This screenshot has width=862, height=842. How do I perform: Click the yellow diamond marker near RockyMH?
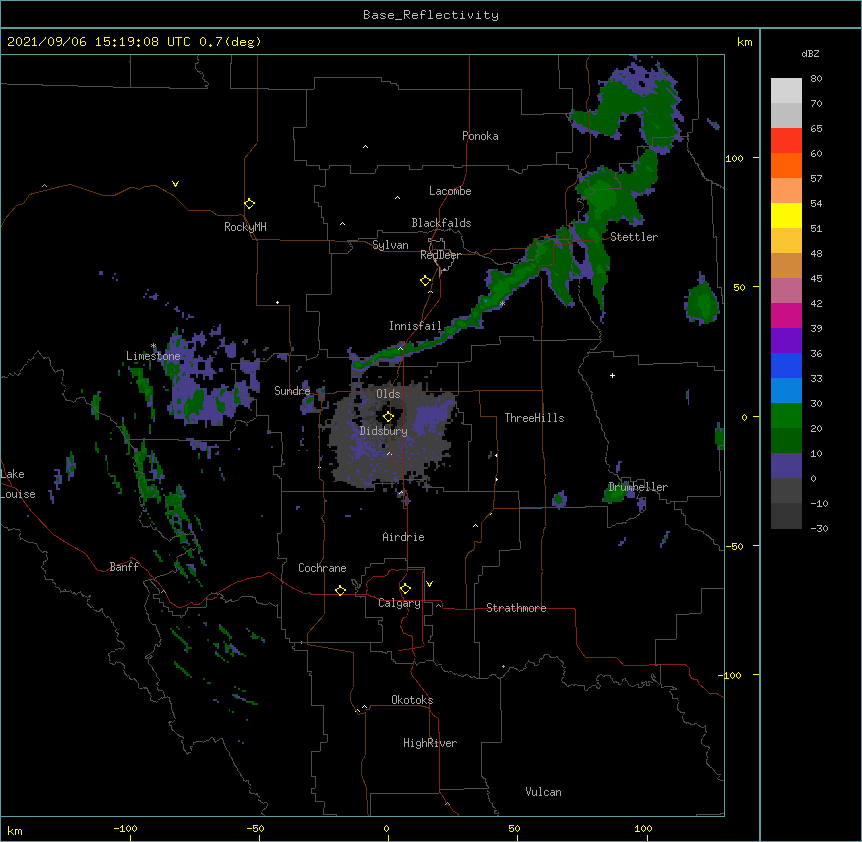point(249,204)
